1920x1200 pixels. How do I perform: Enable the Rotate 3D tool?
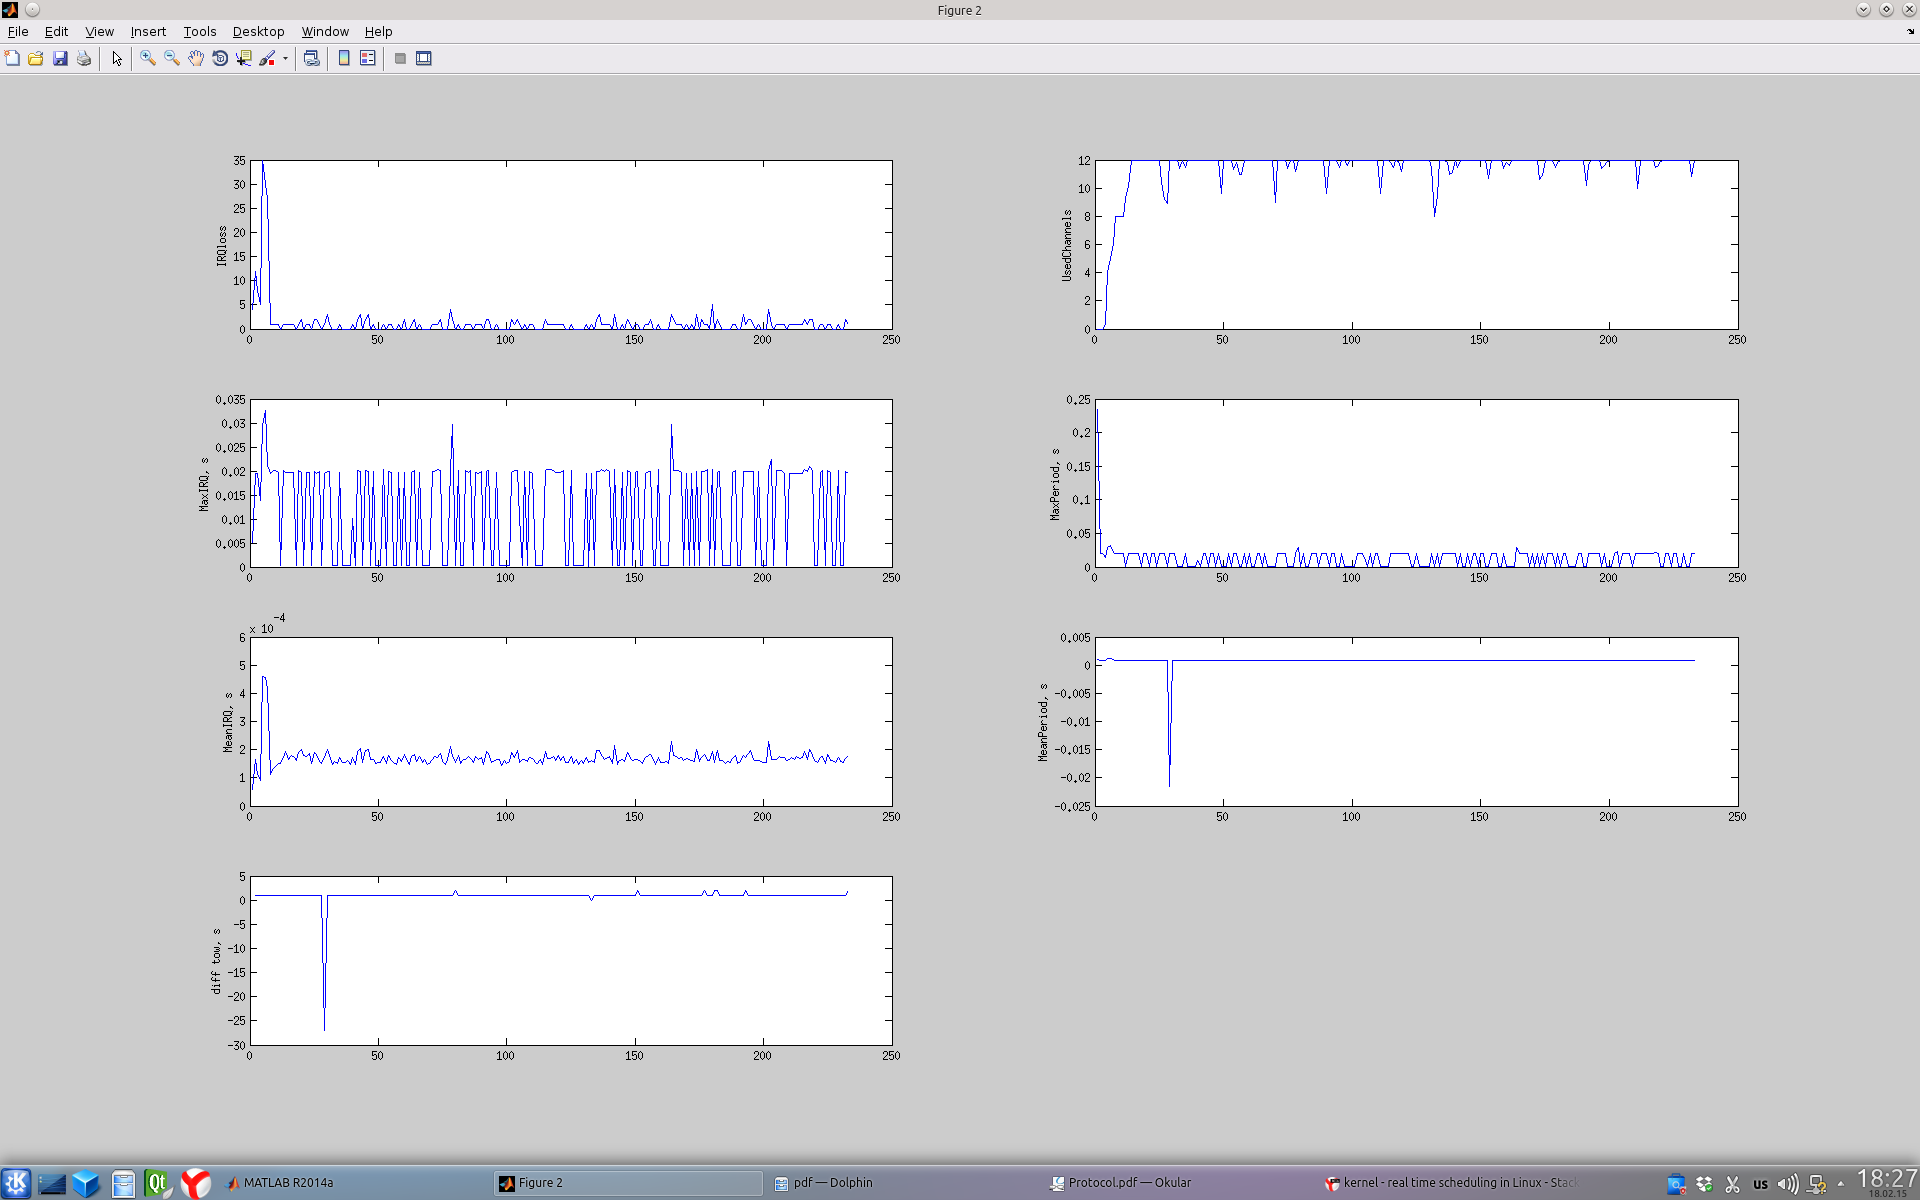click(x=220, y=58)
